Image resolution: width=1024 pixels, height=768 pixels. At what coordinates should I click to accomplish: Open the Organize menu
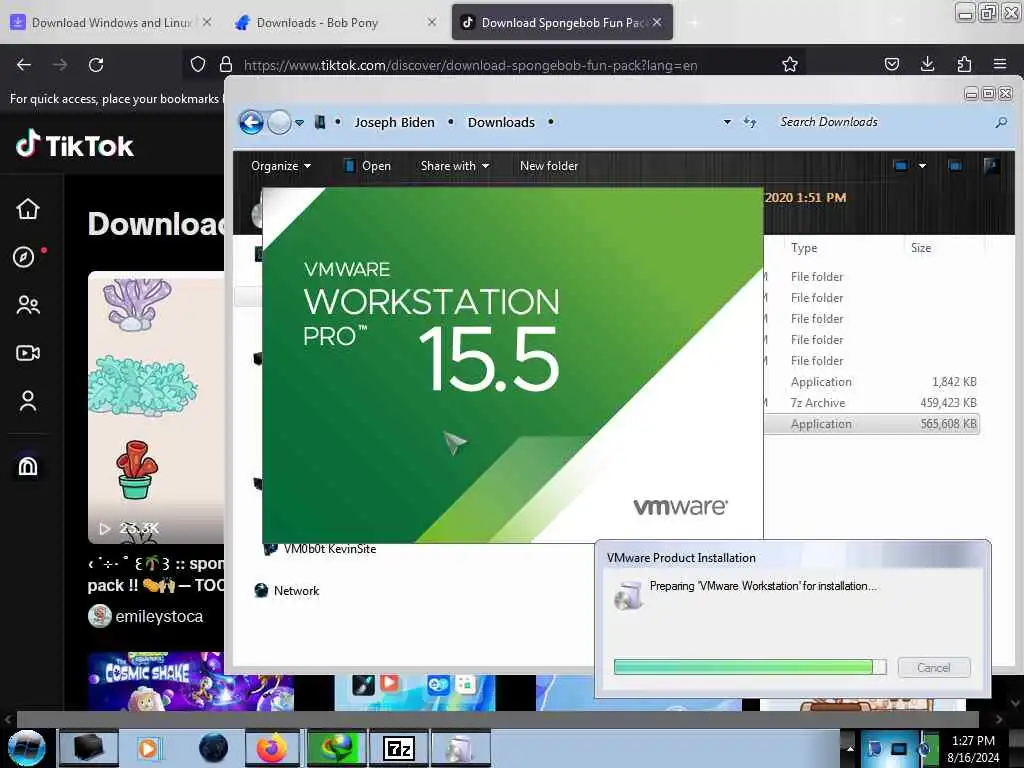click(x=281, y=166)
